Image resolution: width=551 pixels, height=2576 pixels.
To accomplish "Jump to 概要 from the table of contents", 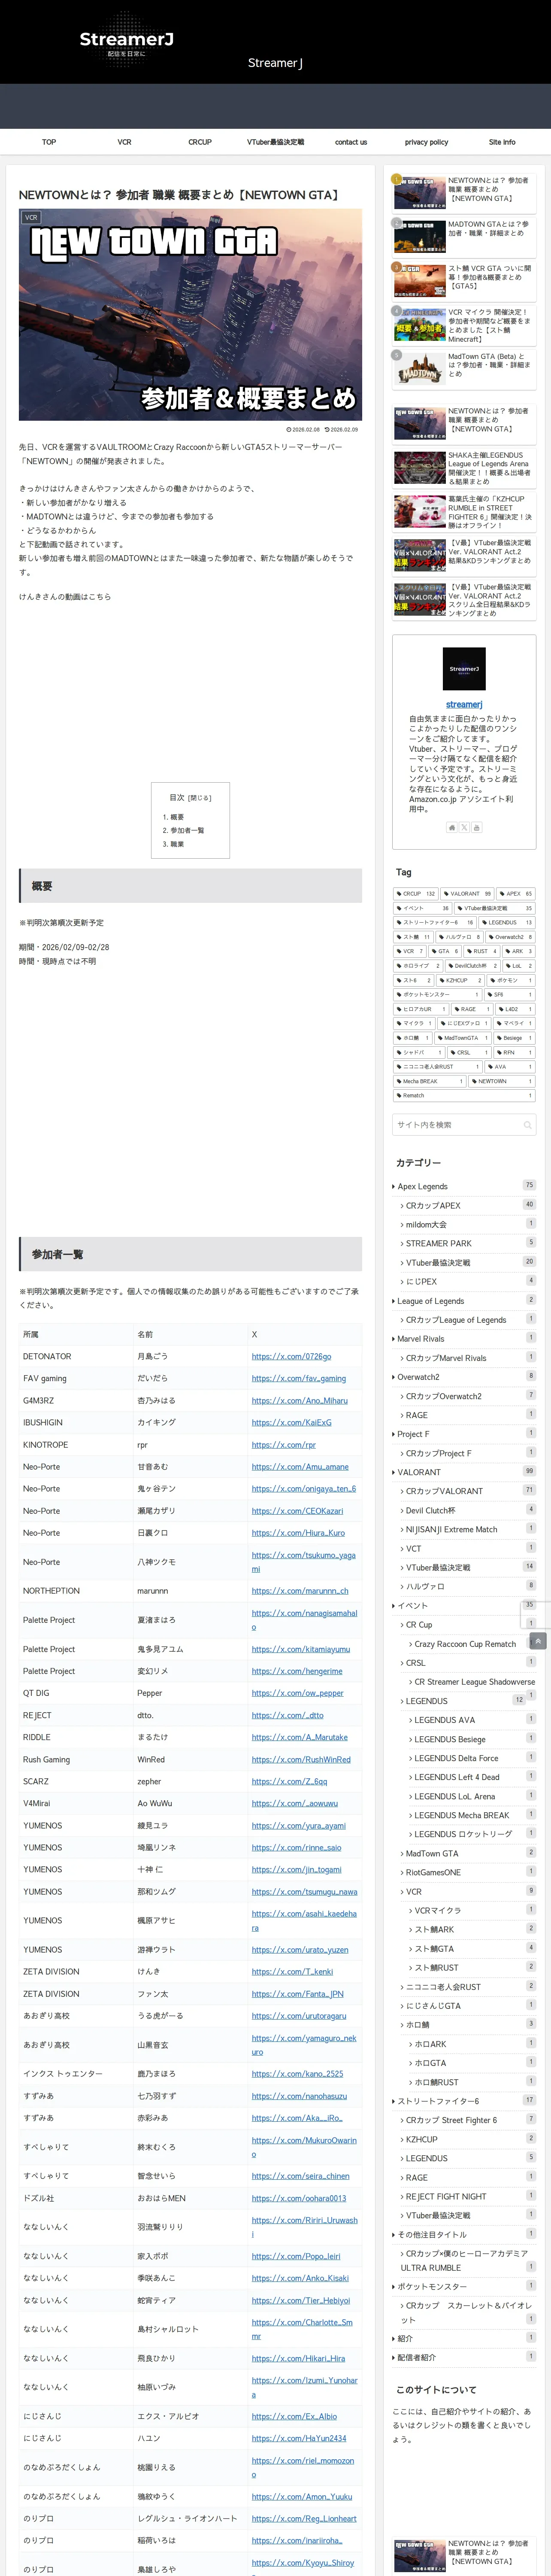I will 177,817.
